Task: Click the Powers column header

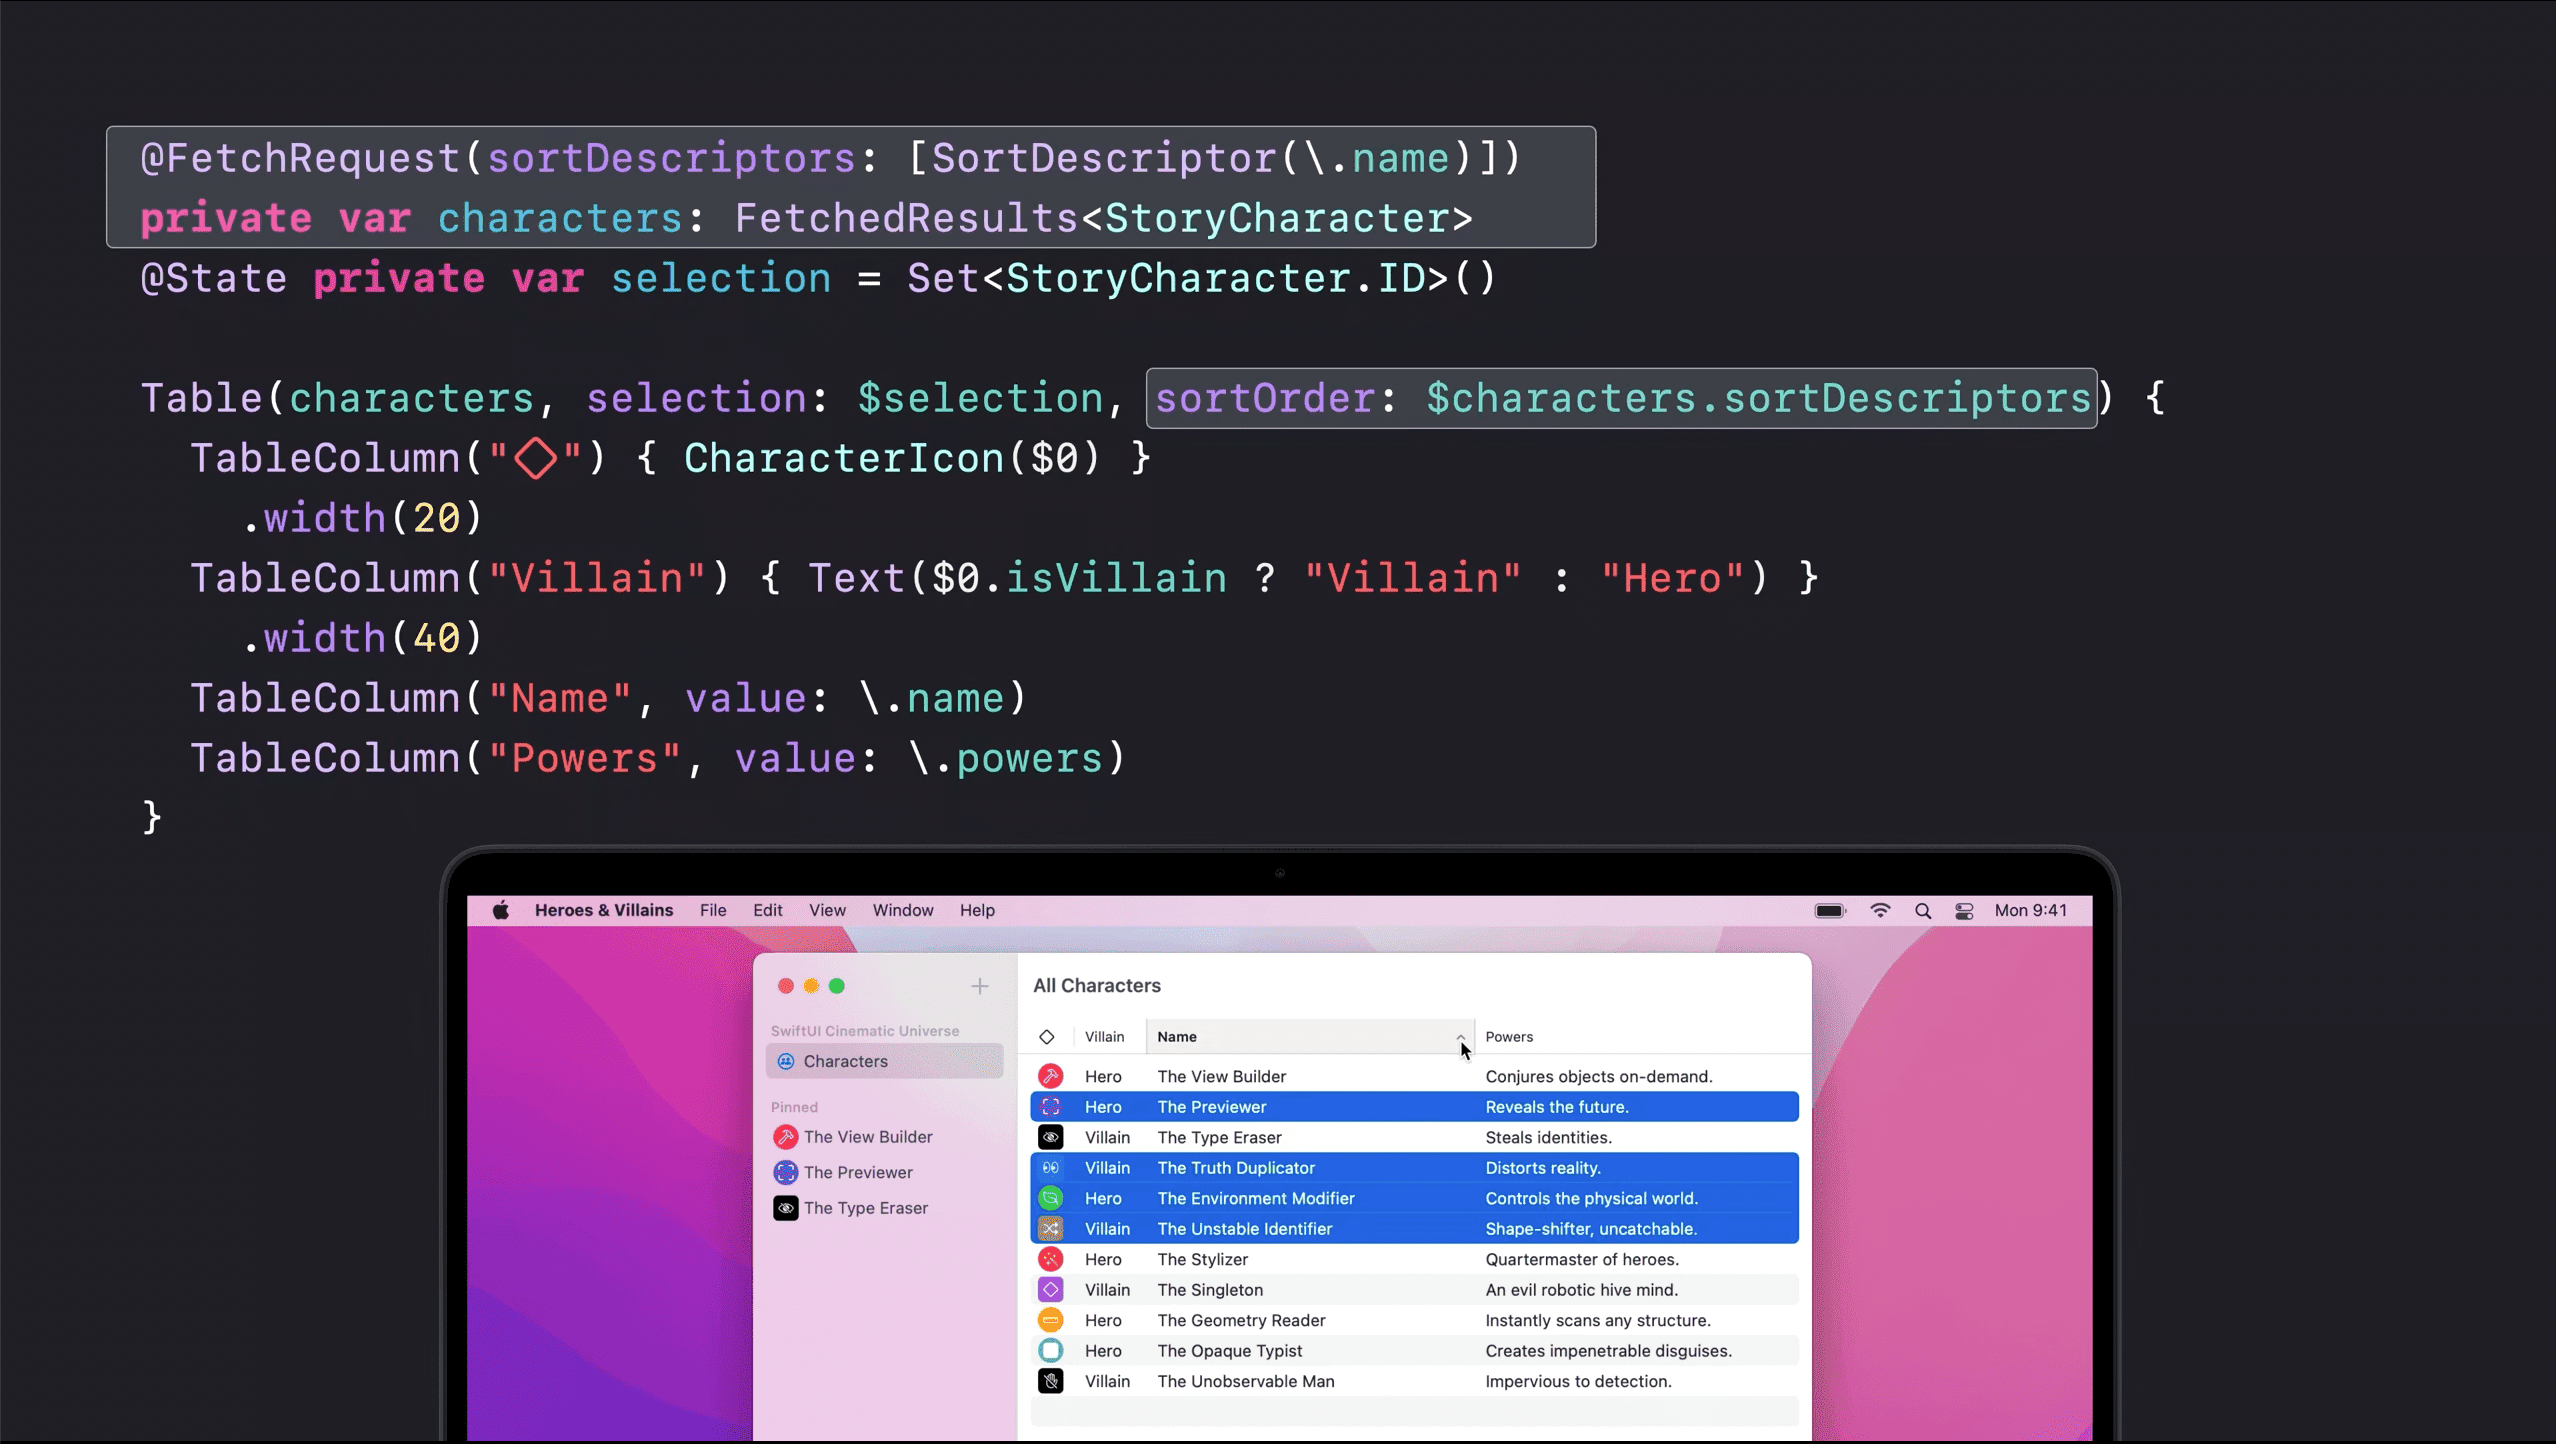Action: click(x=1509, y=1037)
